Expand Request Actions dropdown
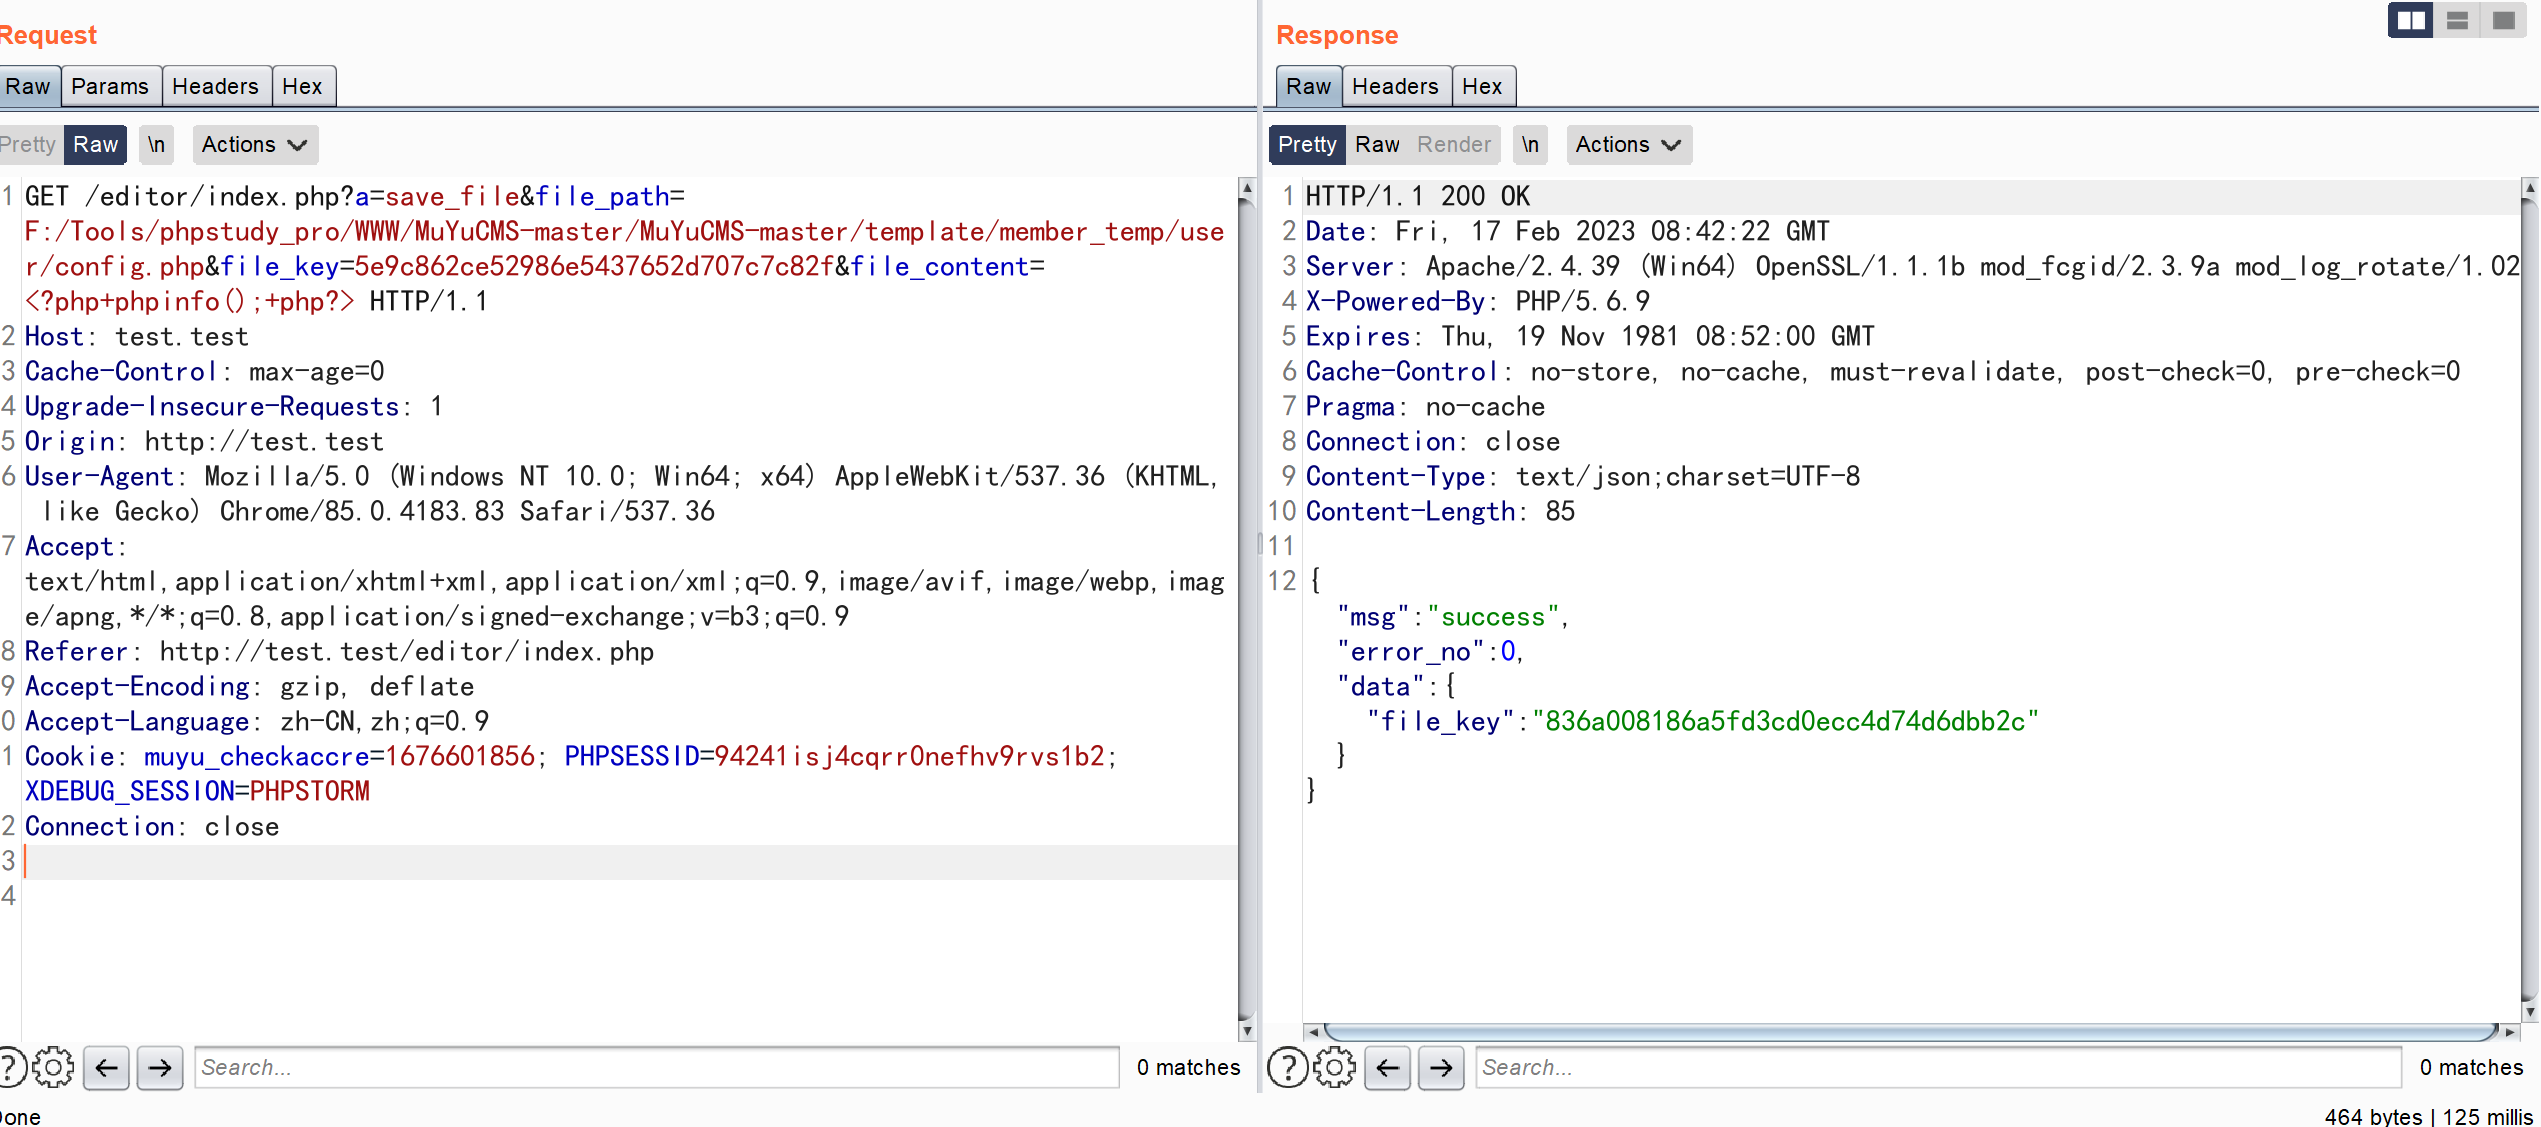The height and width of the screenshot is (1127, 2541). coord(254,145)
